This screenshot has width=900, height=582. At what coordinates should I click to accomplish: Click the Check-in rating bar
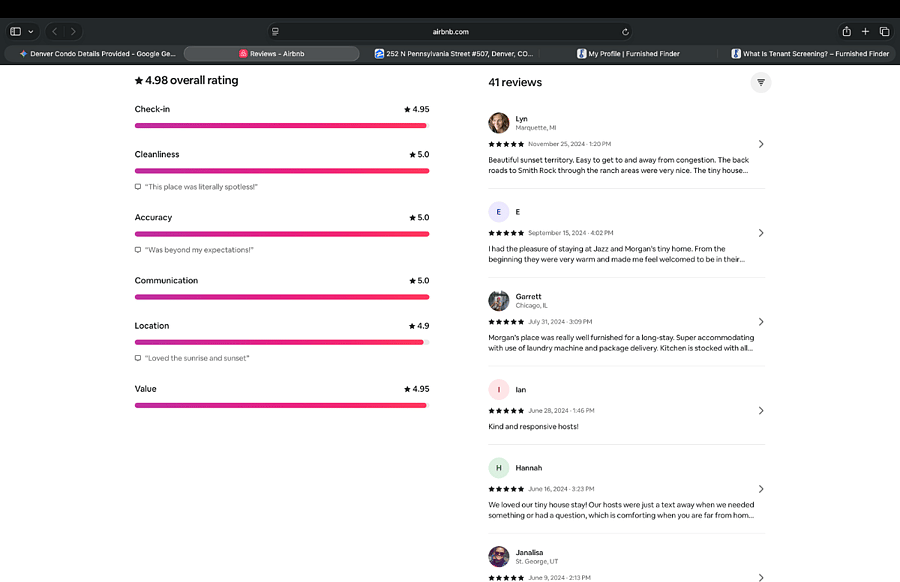click(x=282, y=126)
